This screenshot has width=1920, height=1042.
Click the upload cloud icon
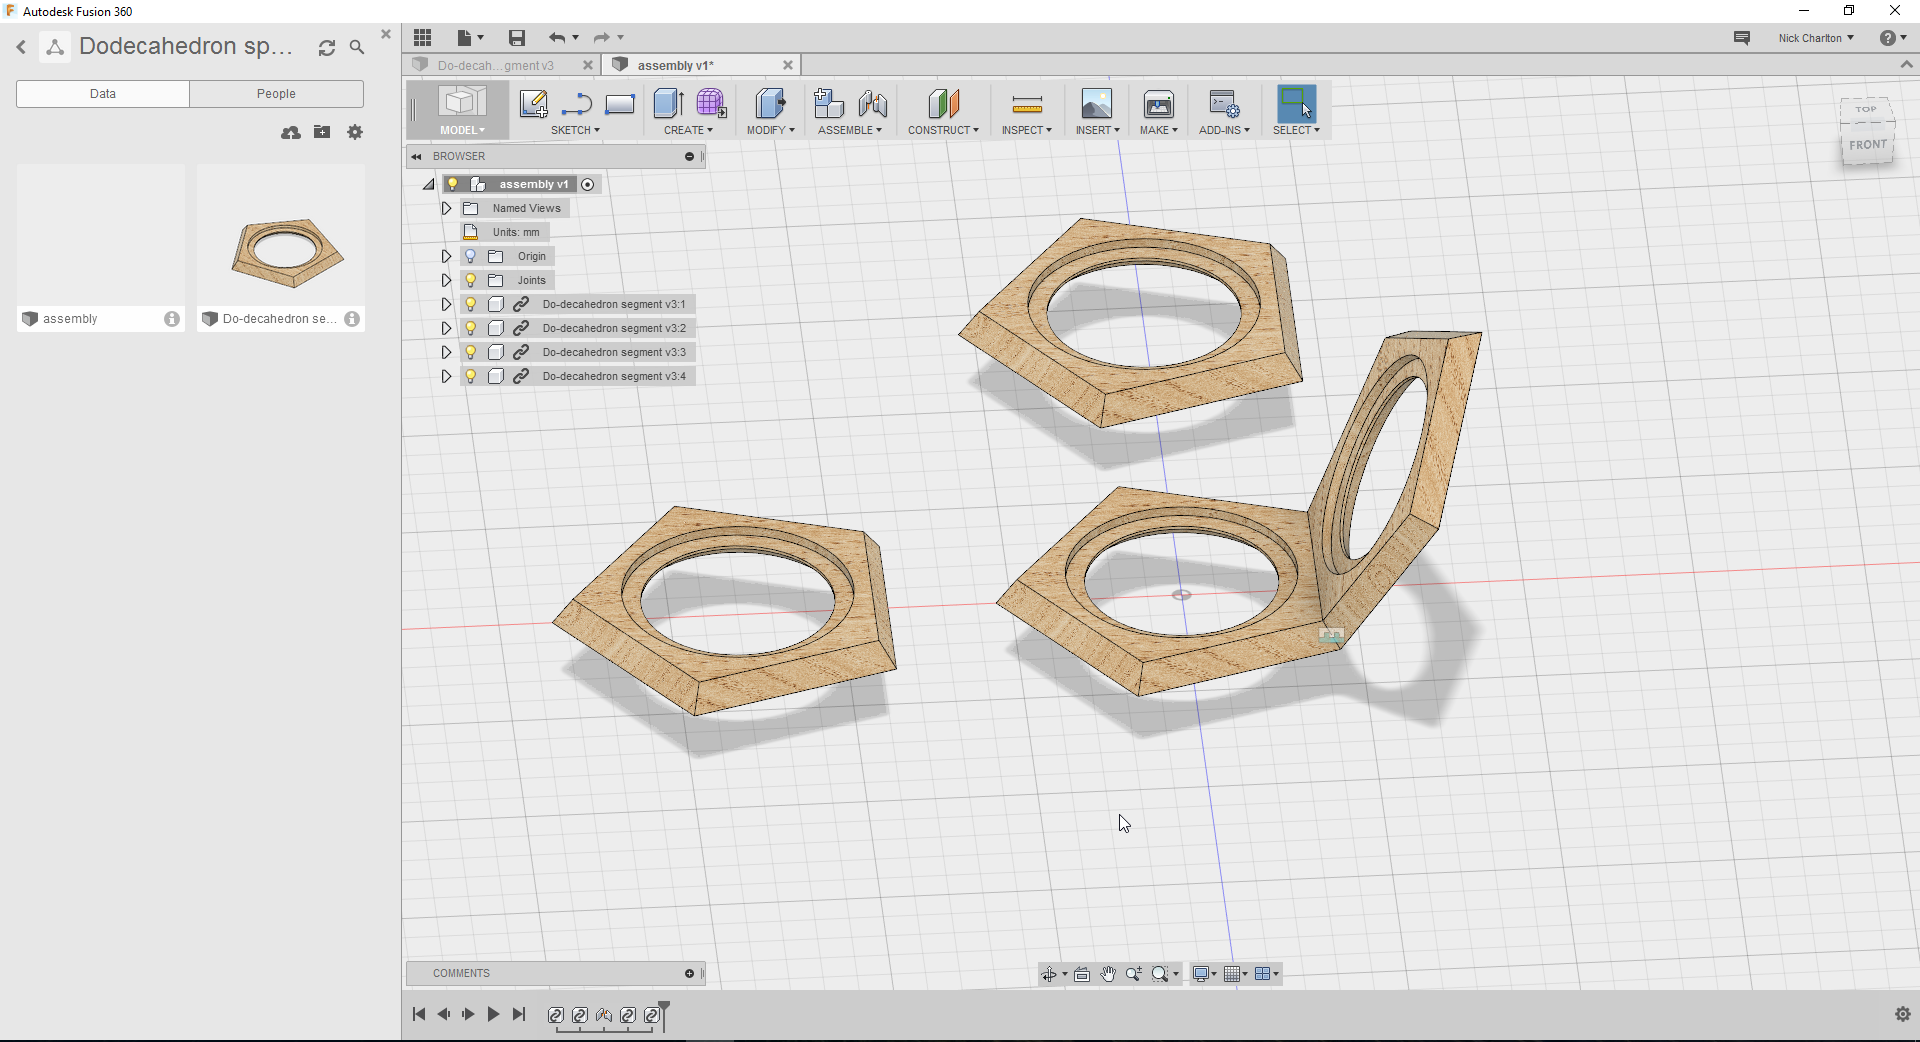pos(291,132)
